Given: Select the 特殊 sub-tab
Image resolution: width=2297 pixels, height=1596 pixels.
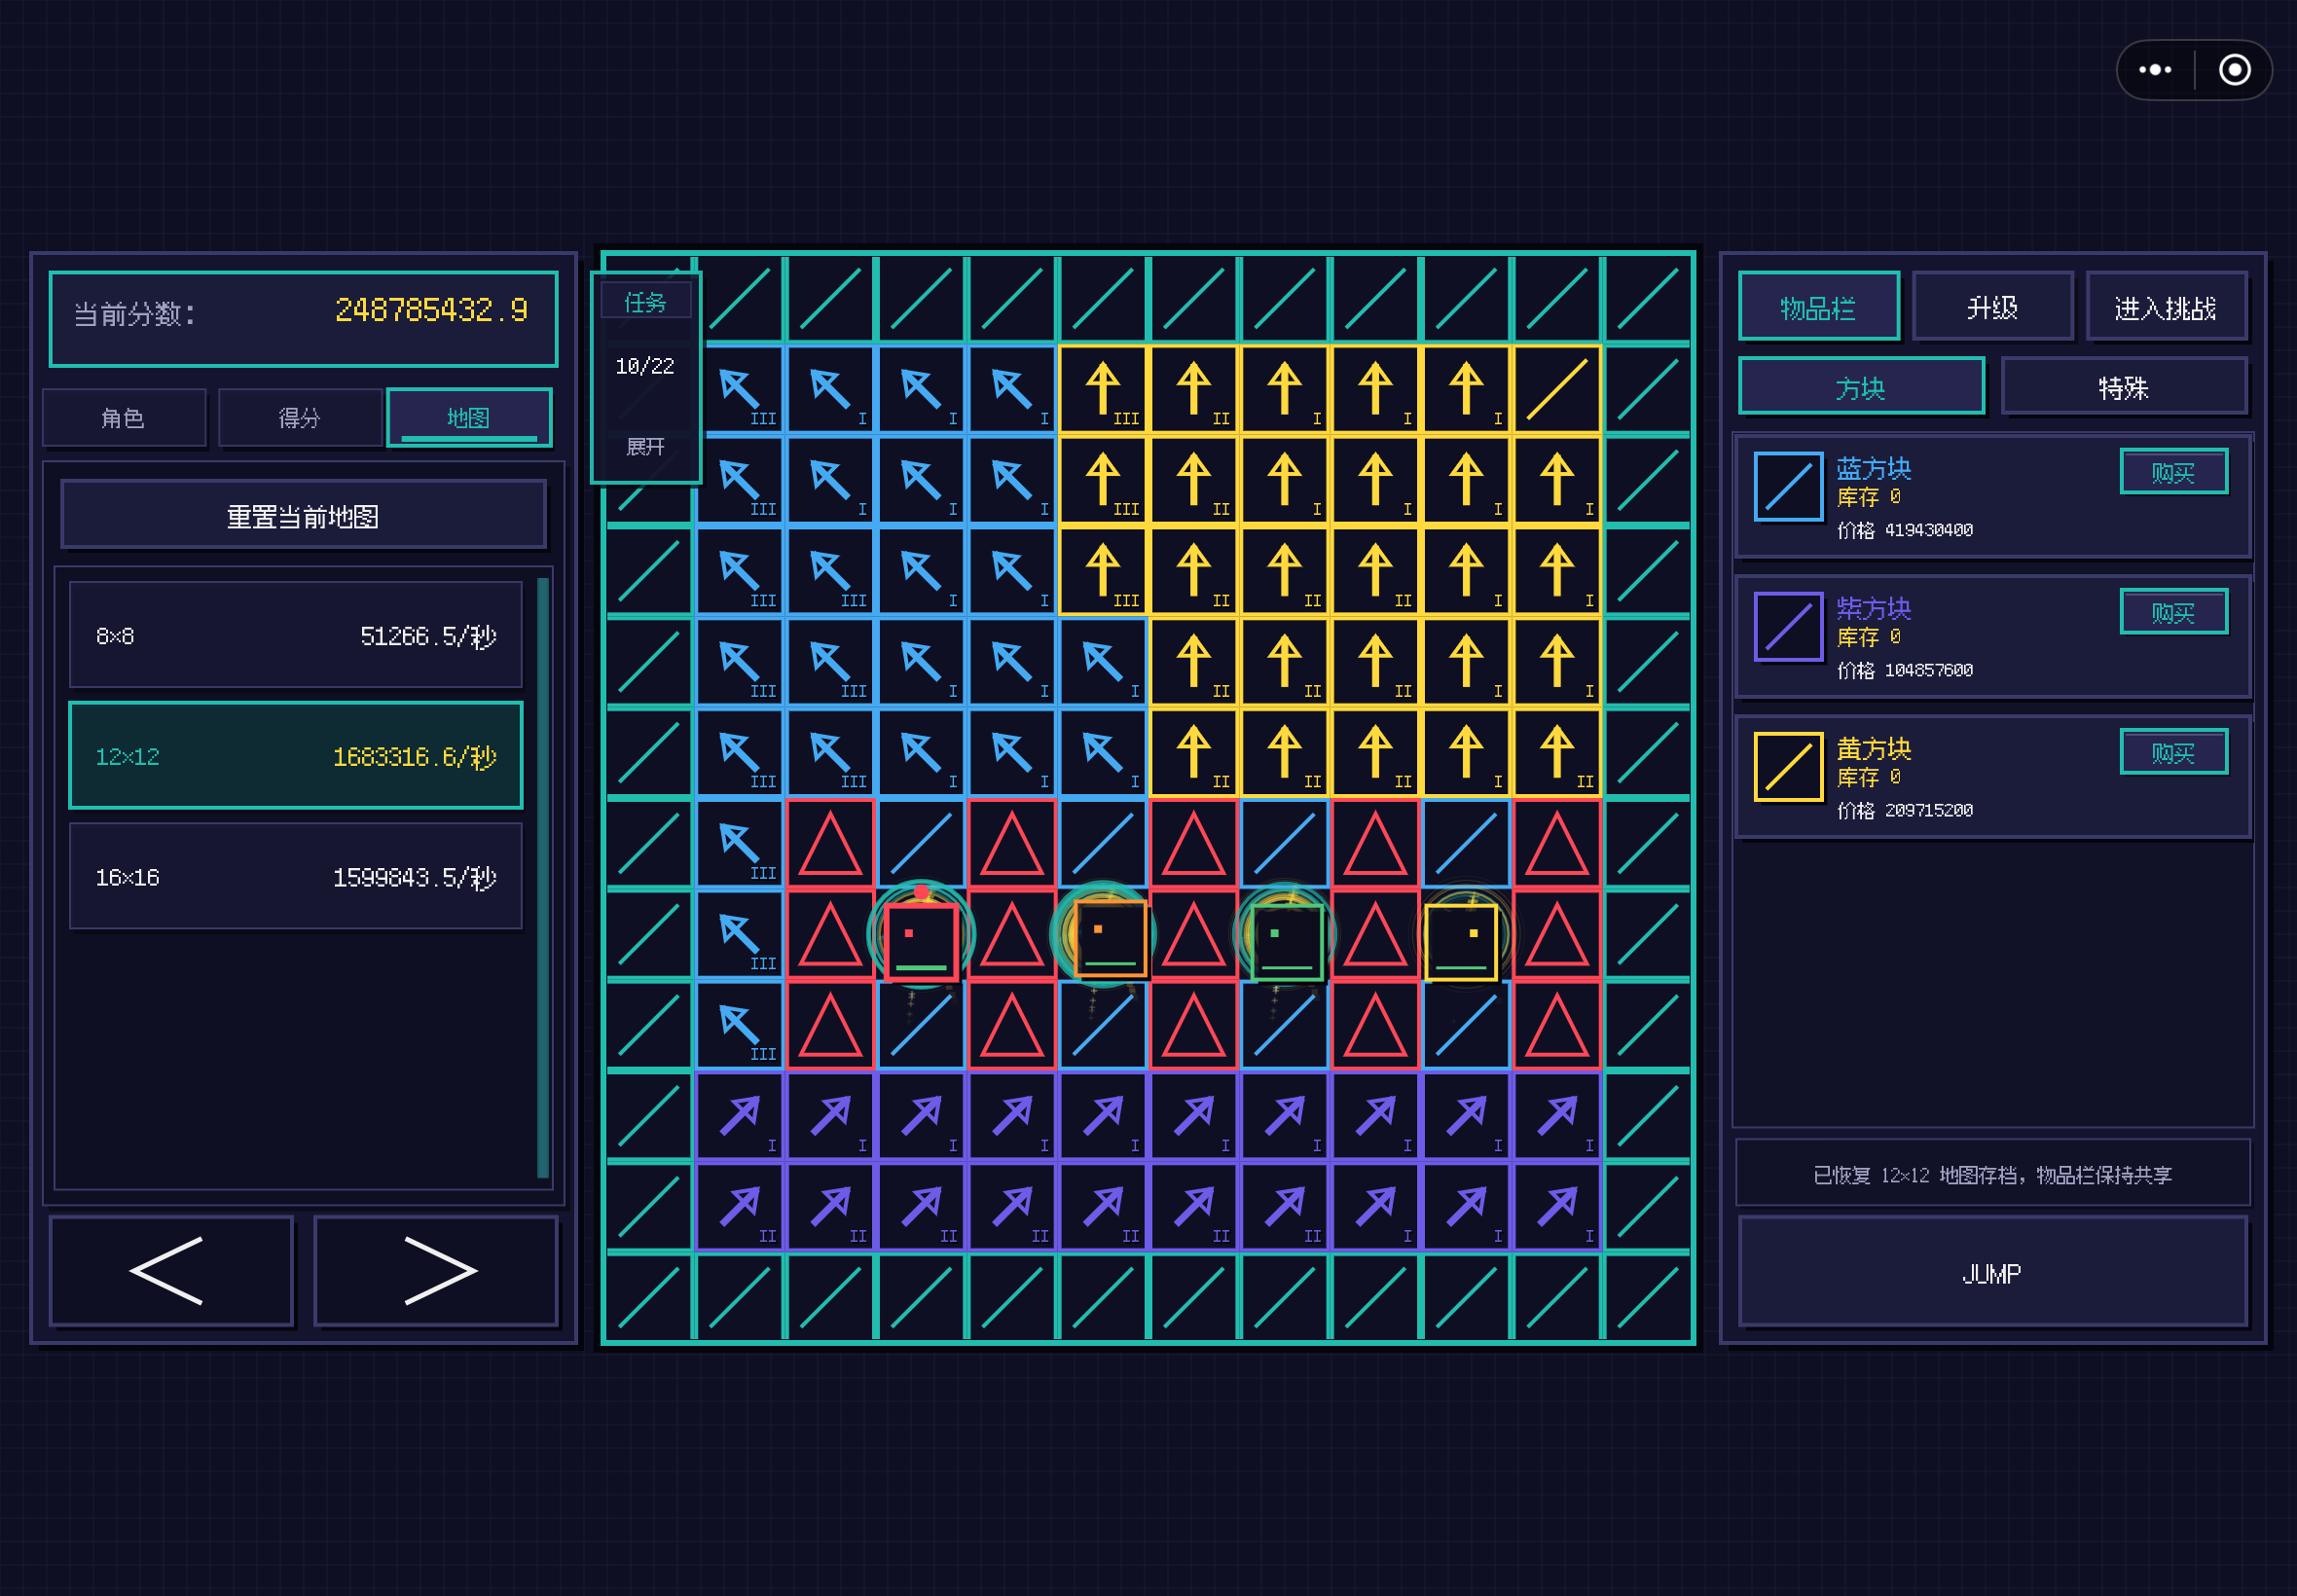Looking at the screenshot, I should (x=2124, y=386).
